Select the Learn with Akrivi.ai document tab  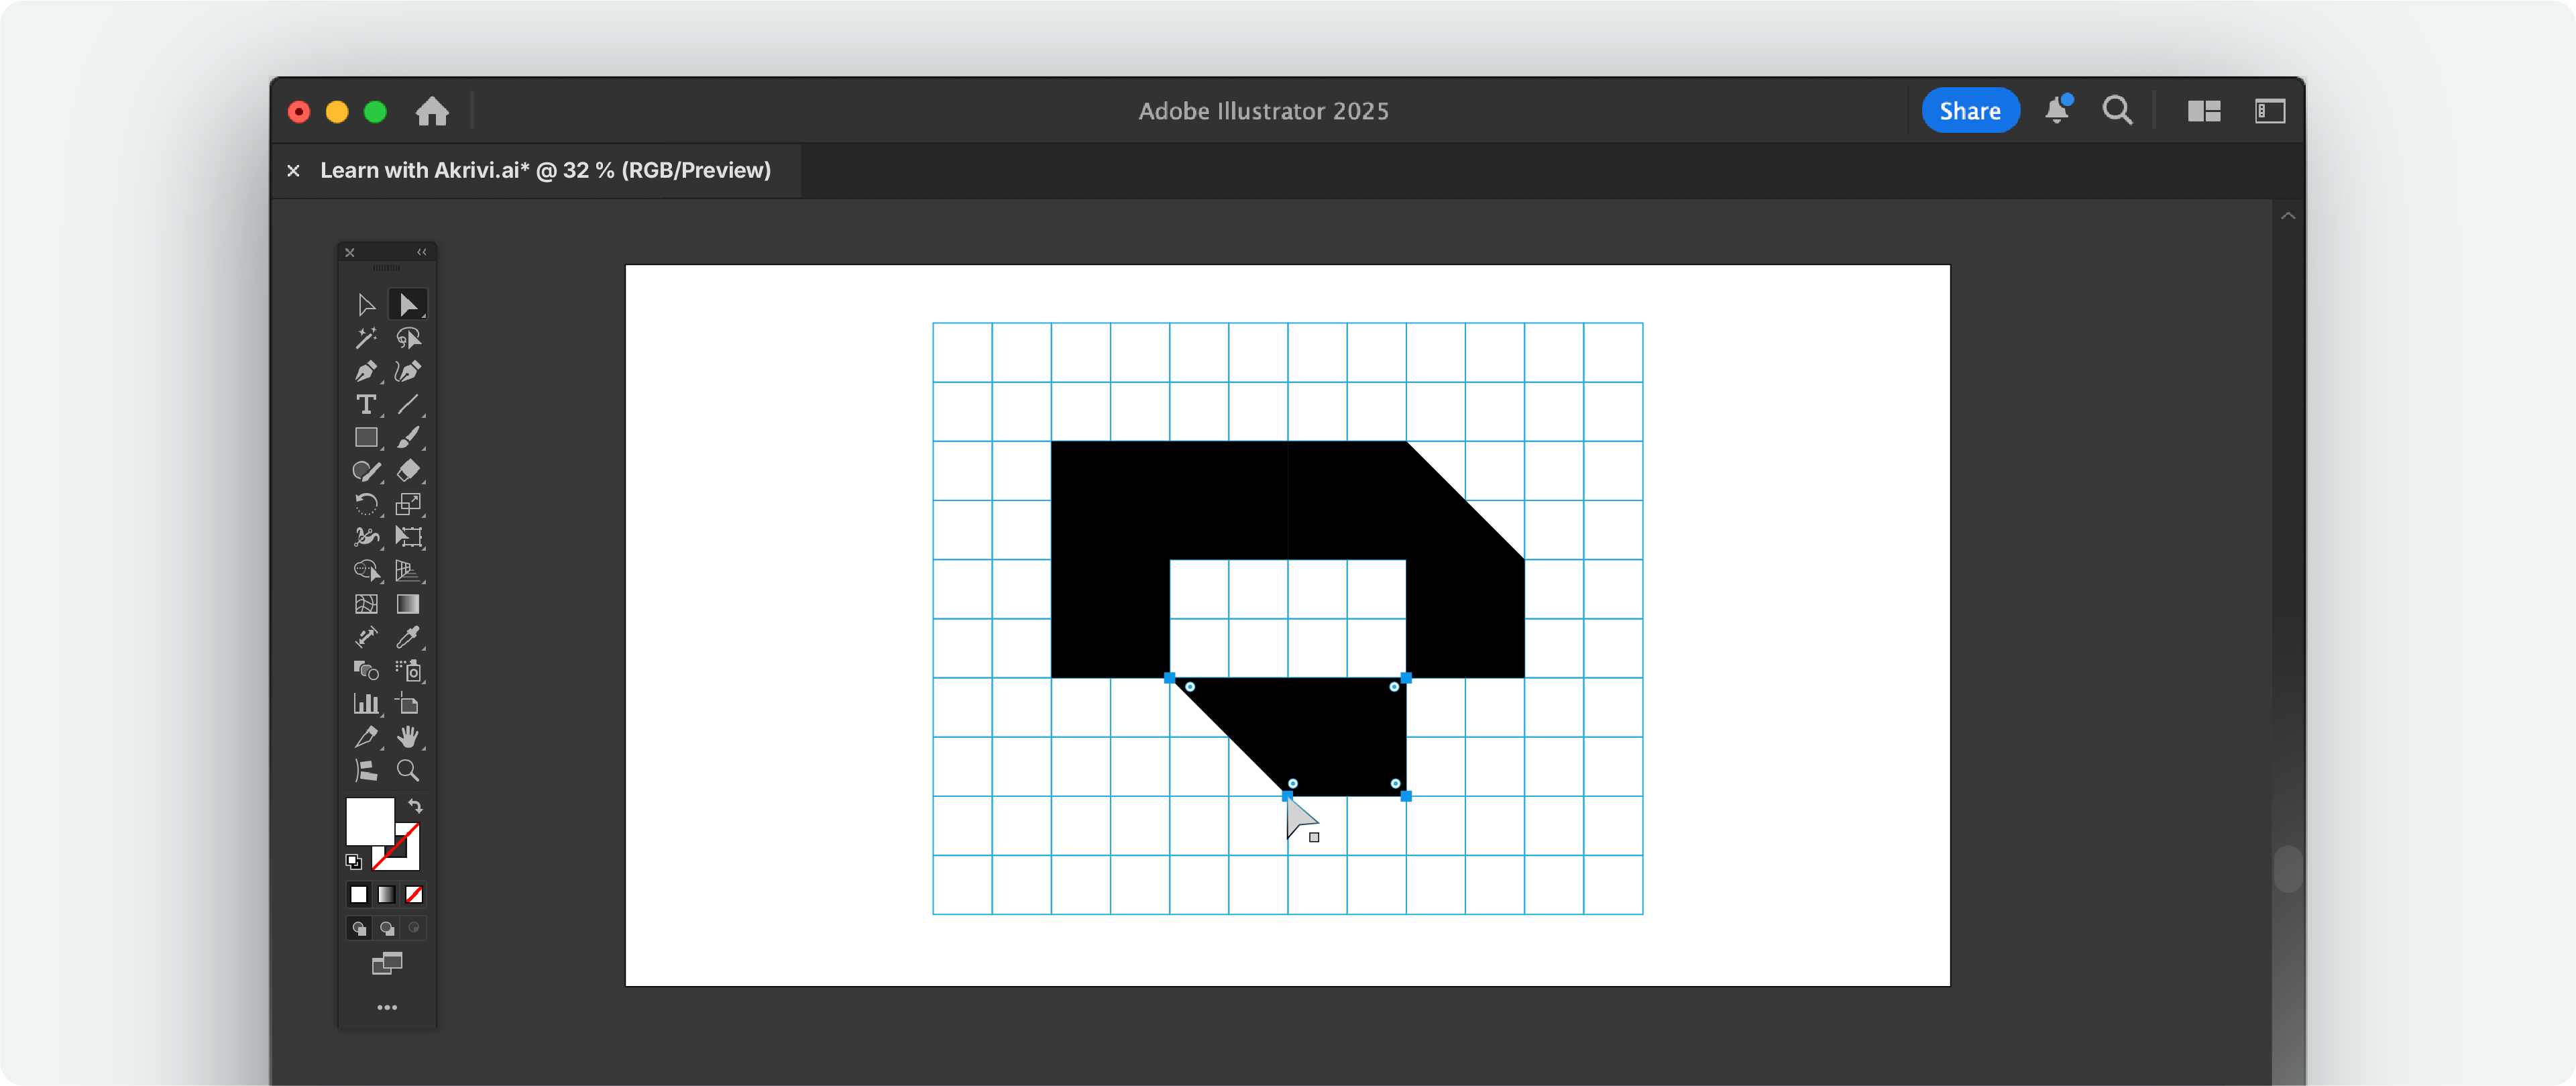pos(546,170)
